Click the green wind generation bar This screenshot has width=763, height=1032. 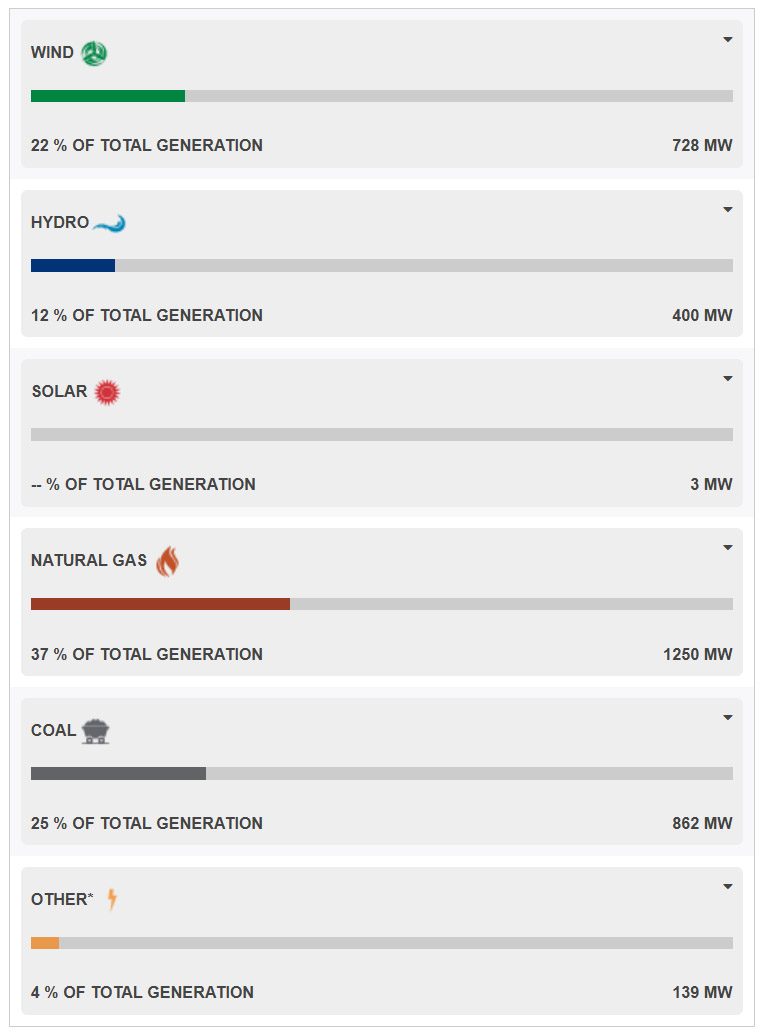pyautogui.click(x=108, y=96)
